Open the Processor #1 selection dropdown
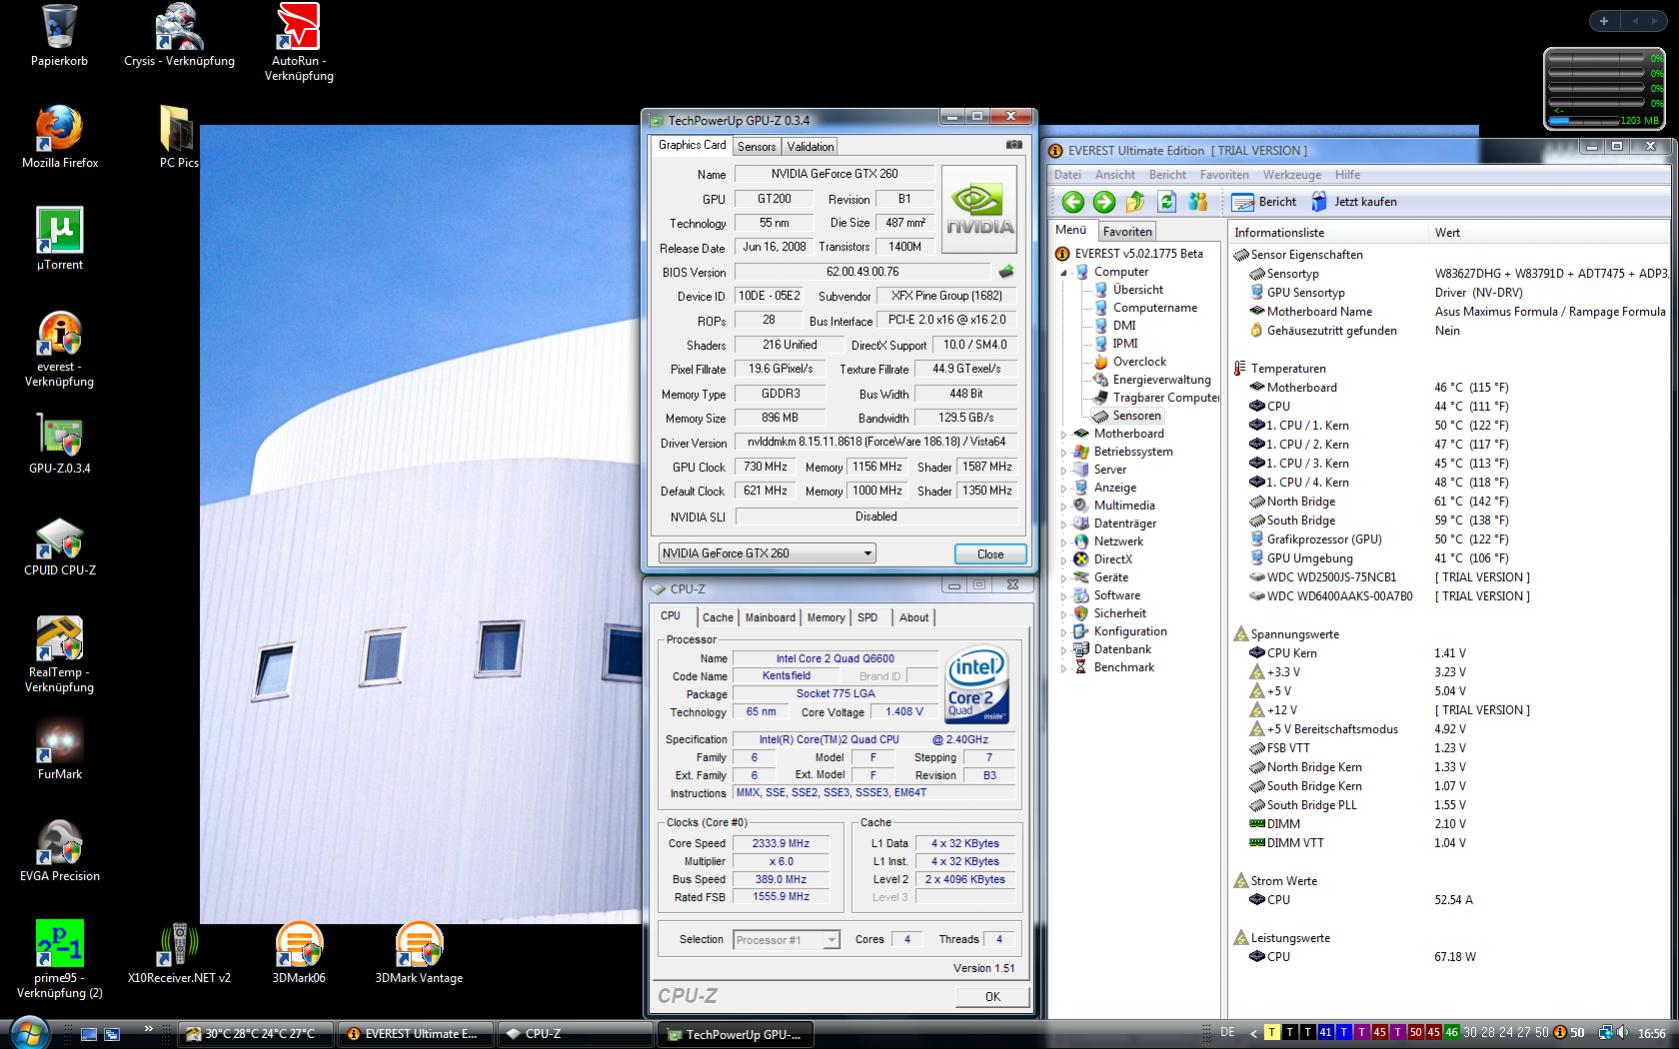 point(786,940)
